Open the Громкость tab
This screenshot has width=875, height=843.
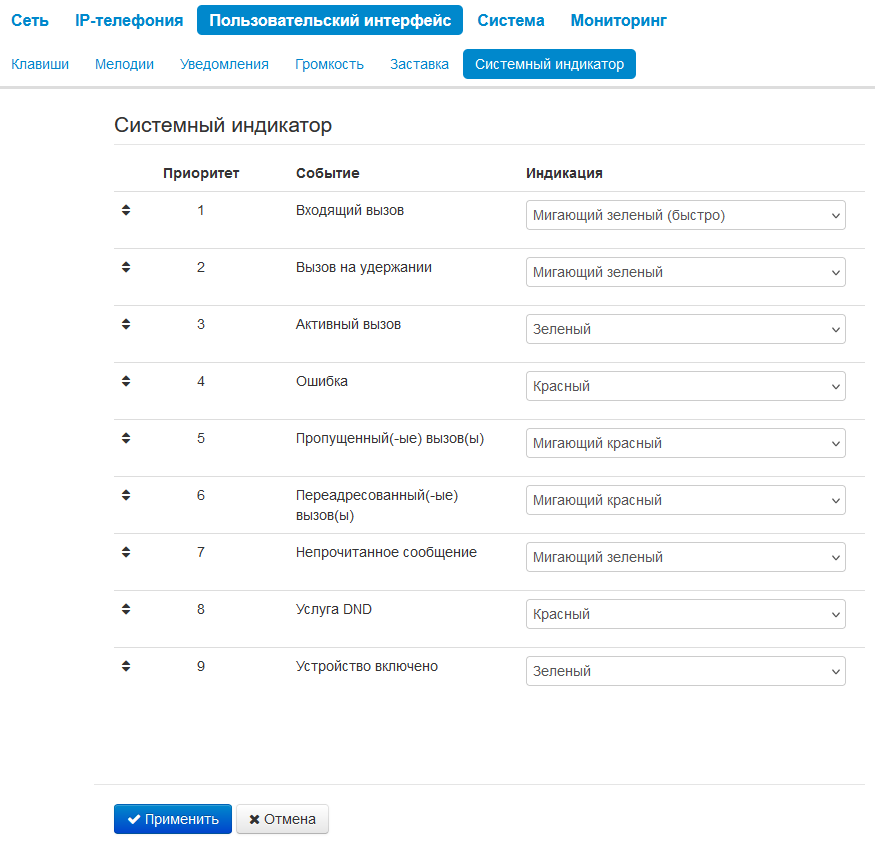point(329,64)
